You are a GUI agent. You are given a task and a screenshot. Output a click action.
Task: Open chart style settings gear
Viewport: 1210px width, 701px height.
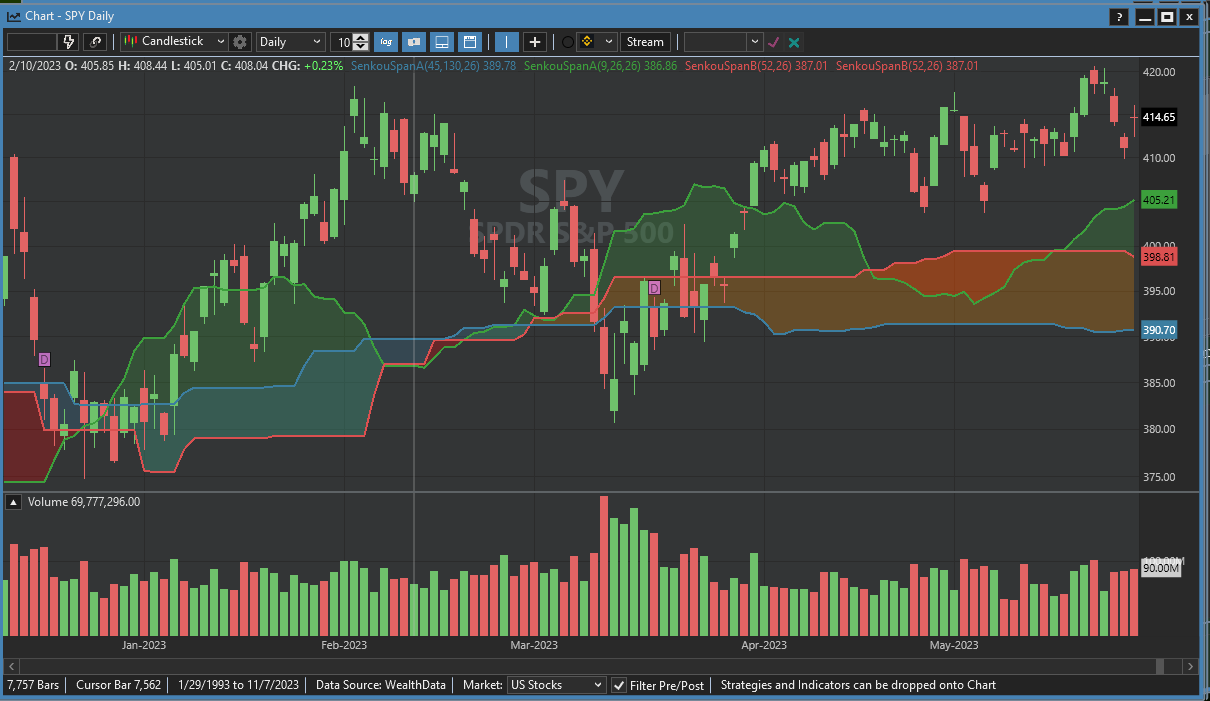240,42
